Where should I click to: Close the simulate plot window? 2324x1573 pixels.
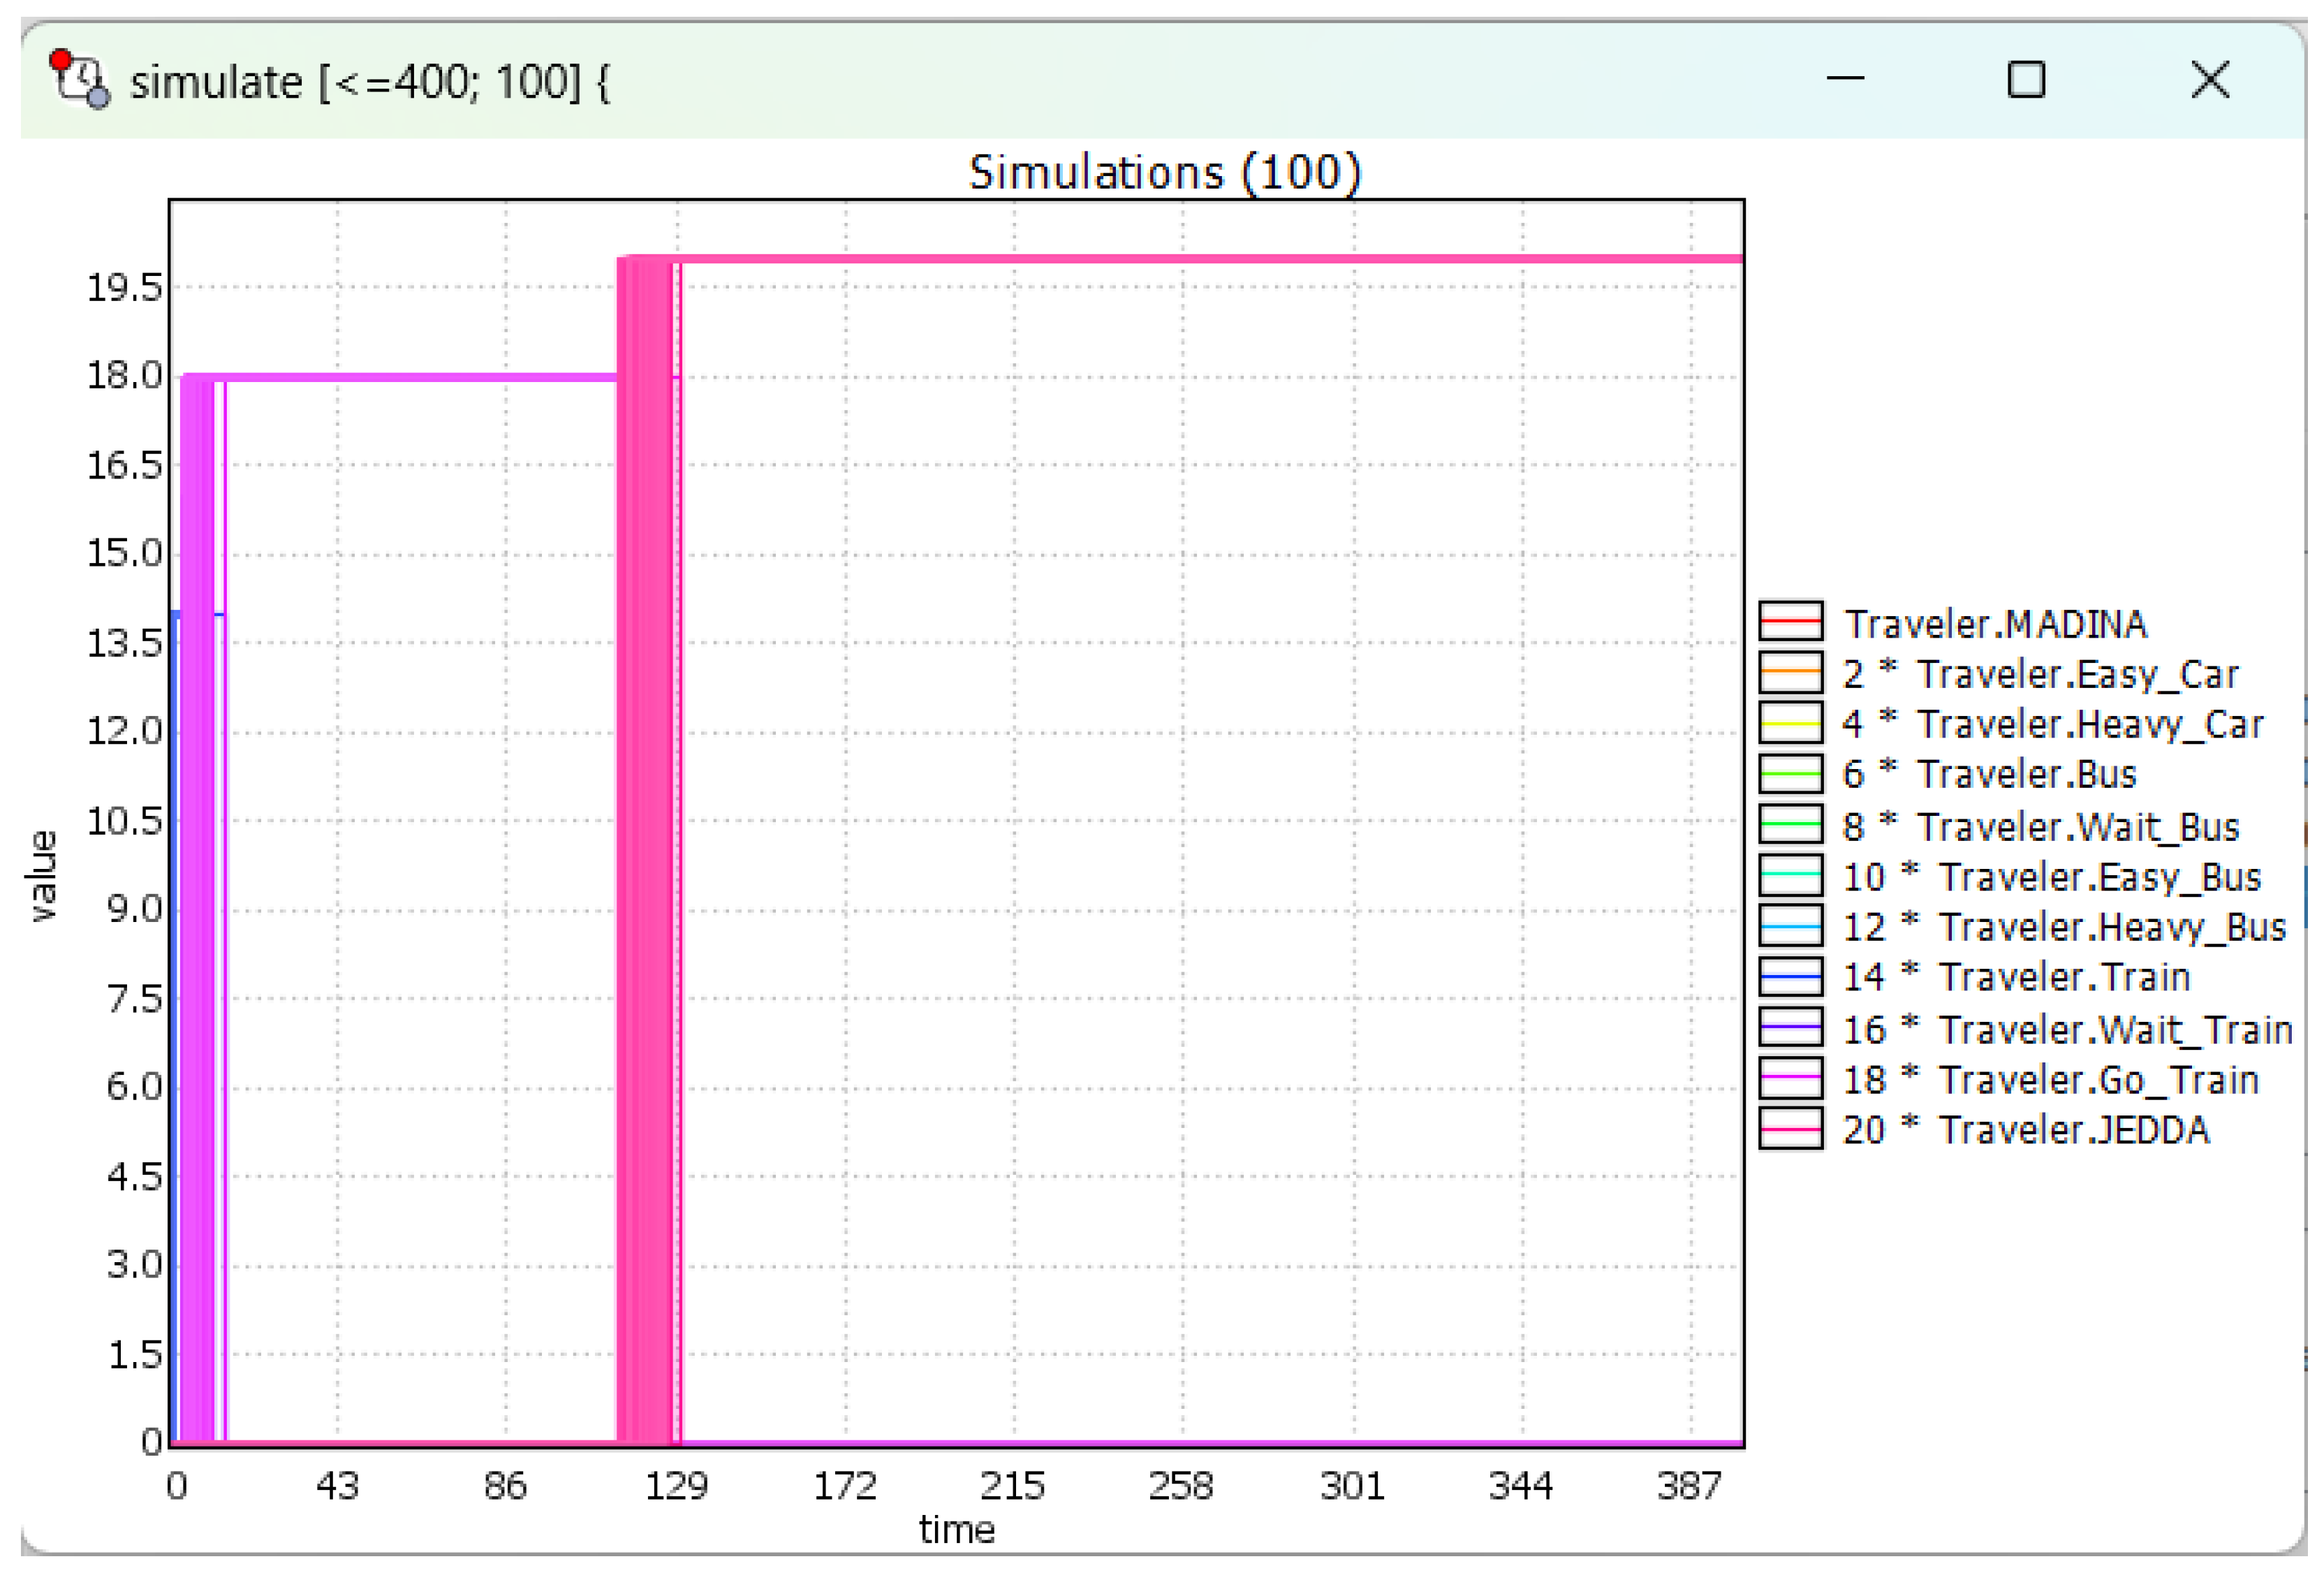coord(2210,79)
